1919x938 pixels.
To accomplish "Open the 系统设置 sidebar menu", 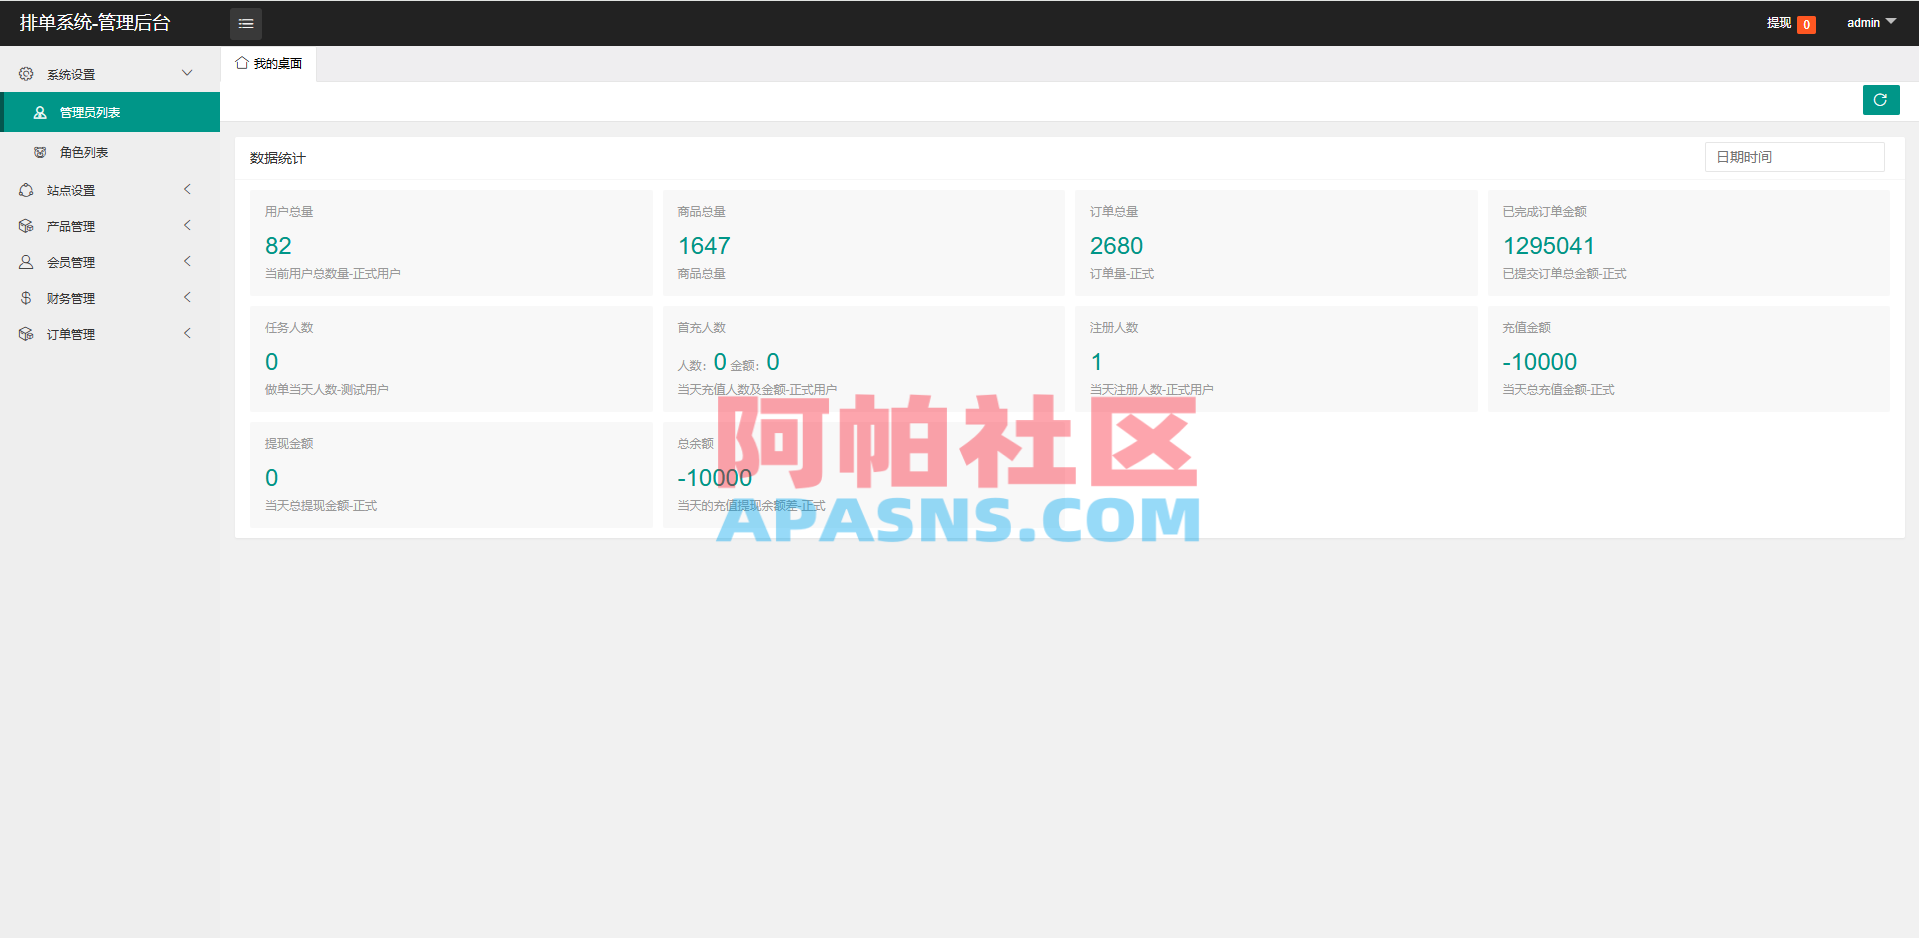I will coord(71,72).
